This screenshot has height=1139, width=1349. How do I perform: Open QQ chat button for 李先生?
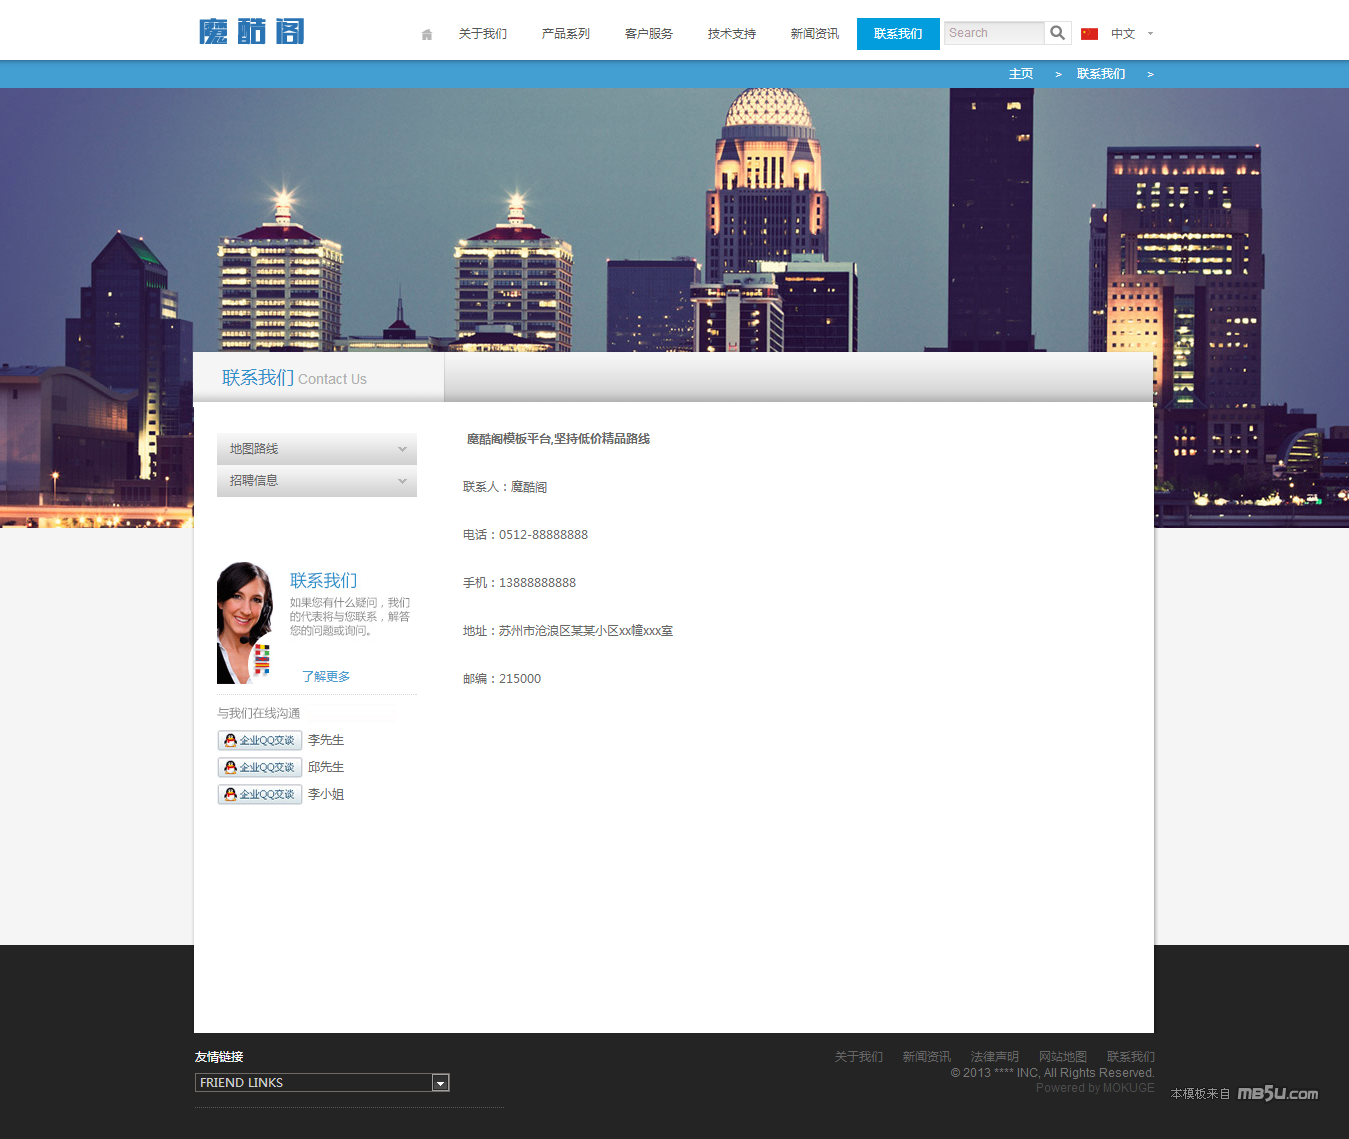(260, 740)
